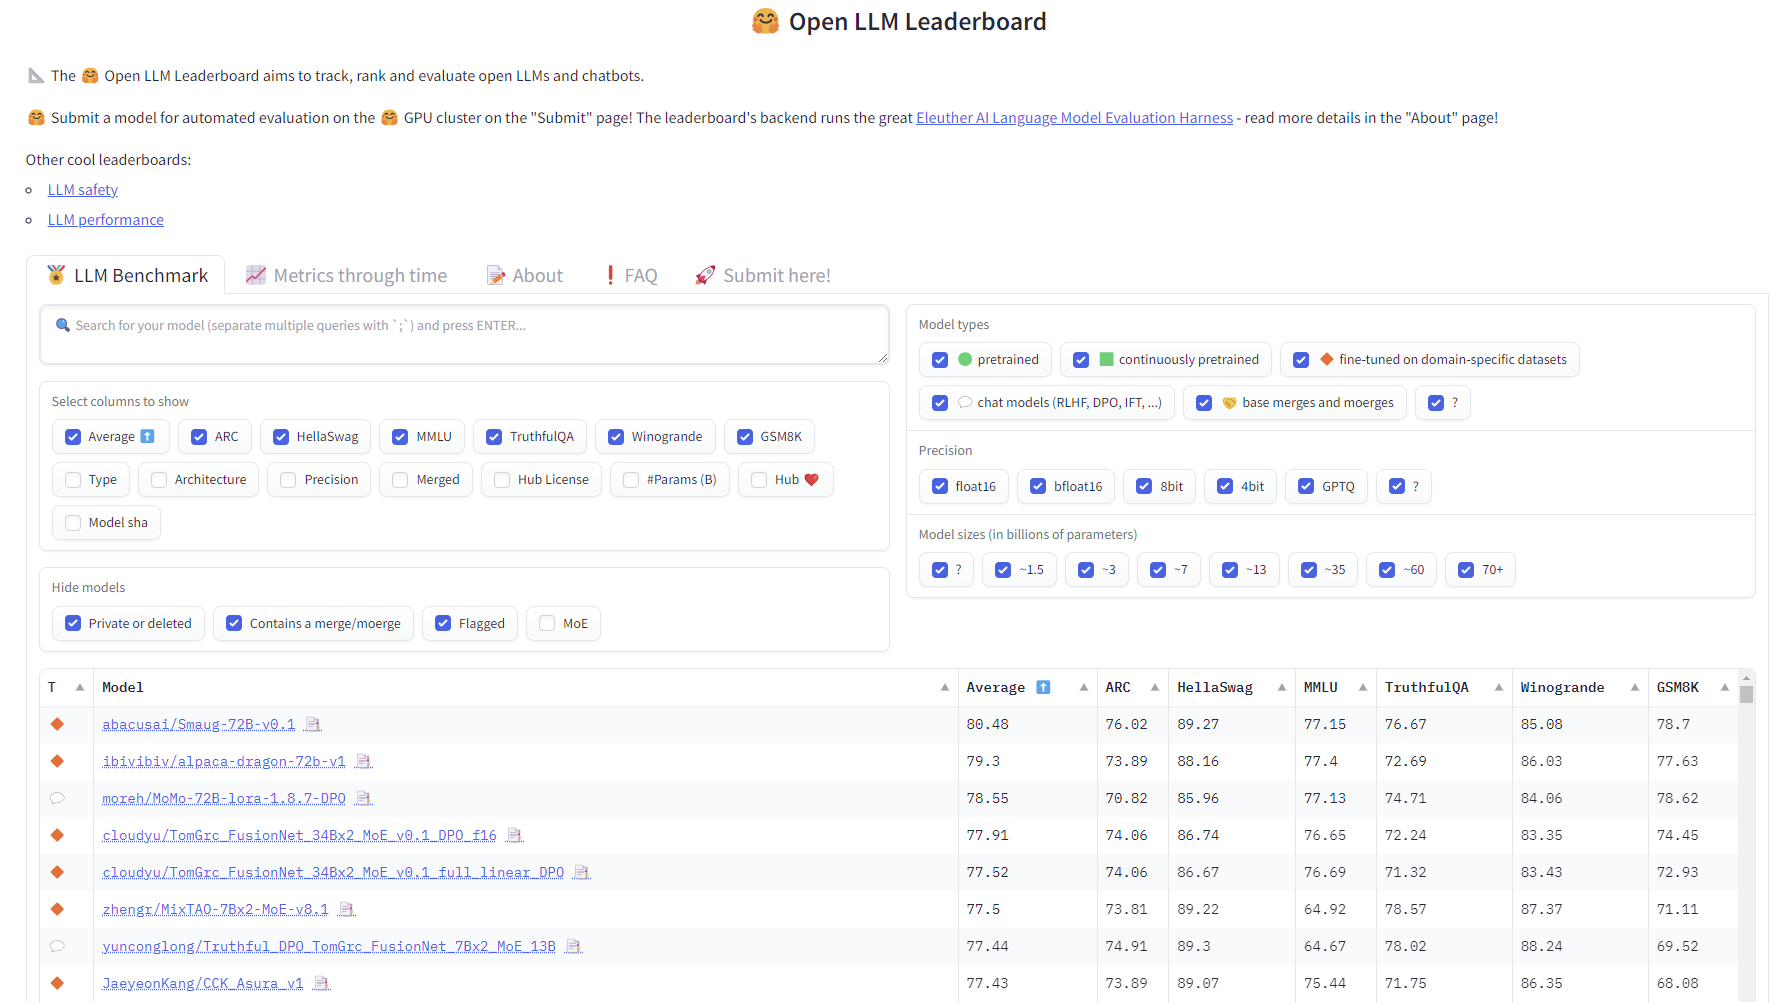Screen dimensions: 1783x1002
Task: Click the table vertical scrollbar thumb
Action: click(x=1746, y=694)
